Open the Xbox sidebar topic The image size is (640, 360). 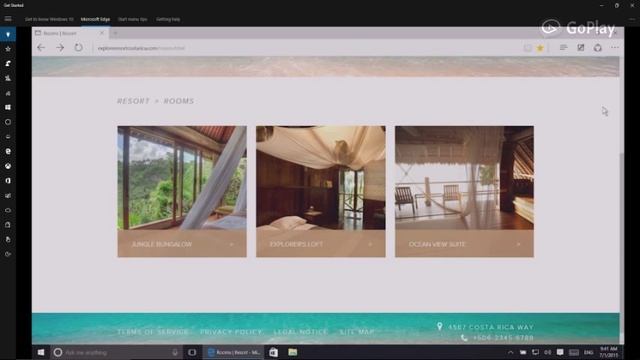click(8, 166)
